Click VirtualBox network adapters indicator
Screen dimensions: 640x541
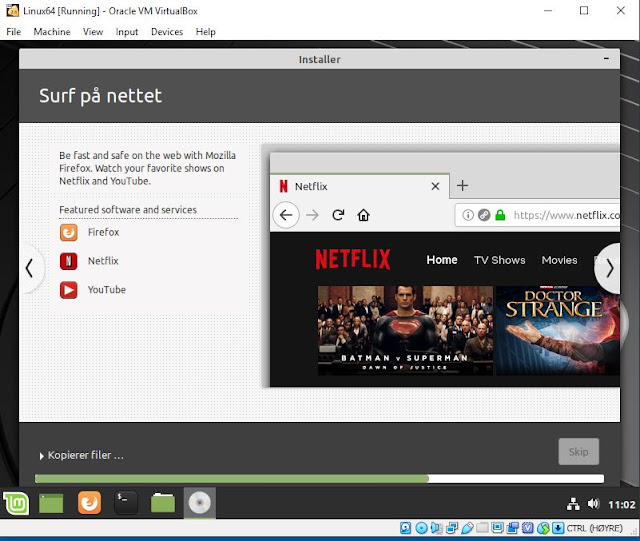coord(452,528)
